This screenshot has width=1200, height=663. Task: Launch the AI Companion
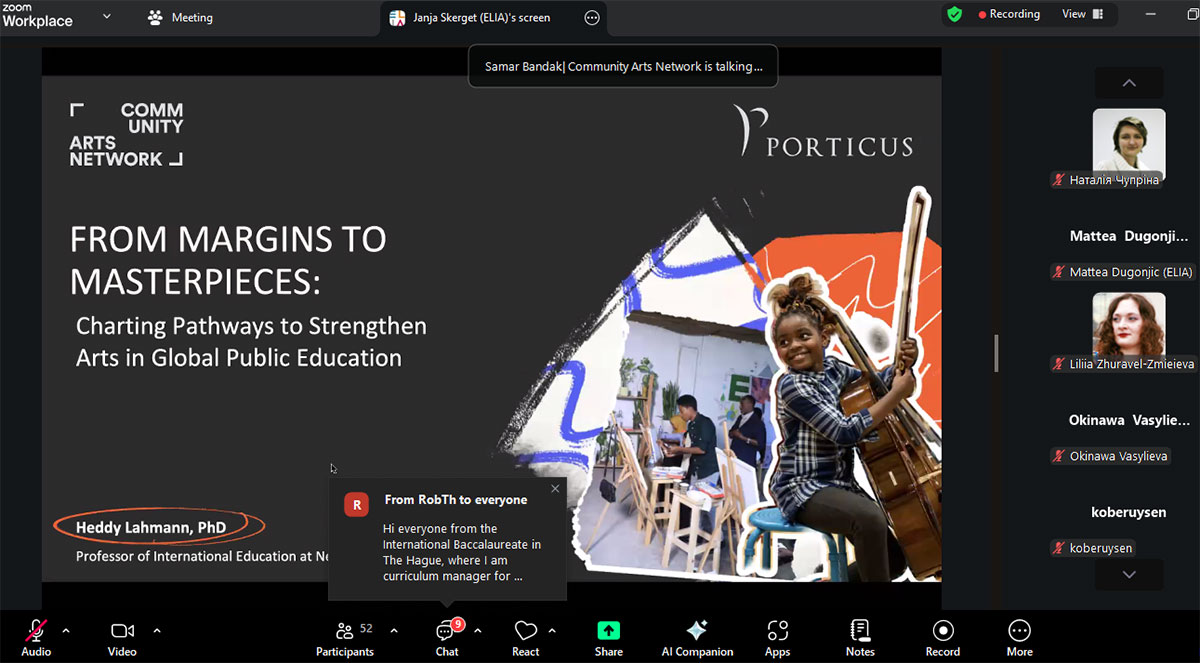point(697,637)
